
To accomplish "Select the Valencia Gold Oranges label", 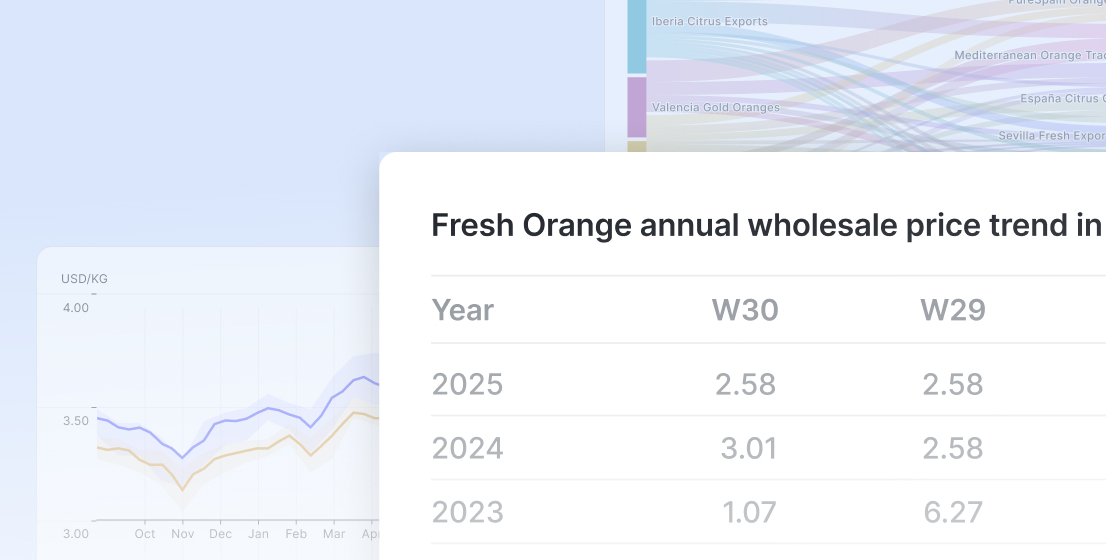I will (x=715, y=107).
